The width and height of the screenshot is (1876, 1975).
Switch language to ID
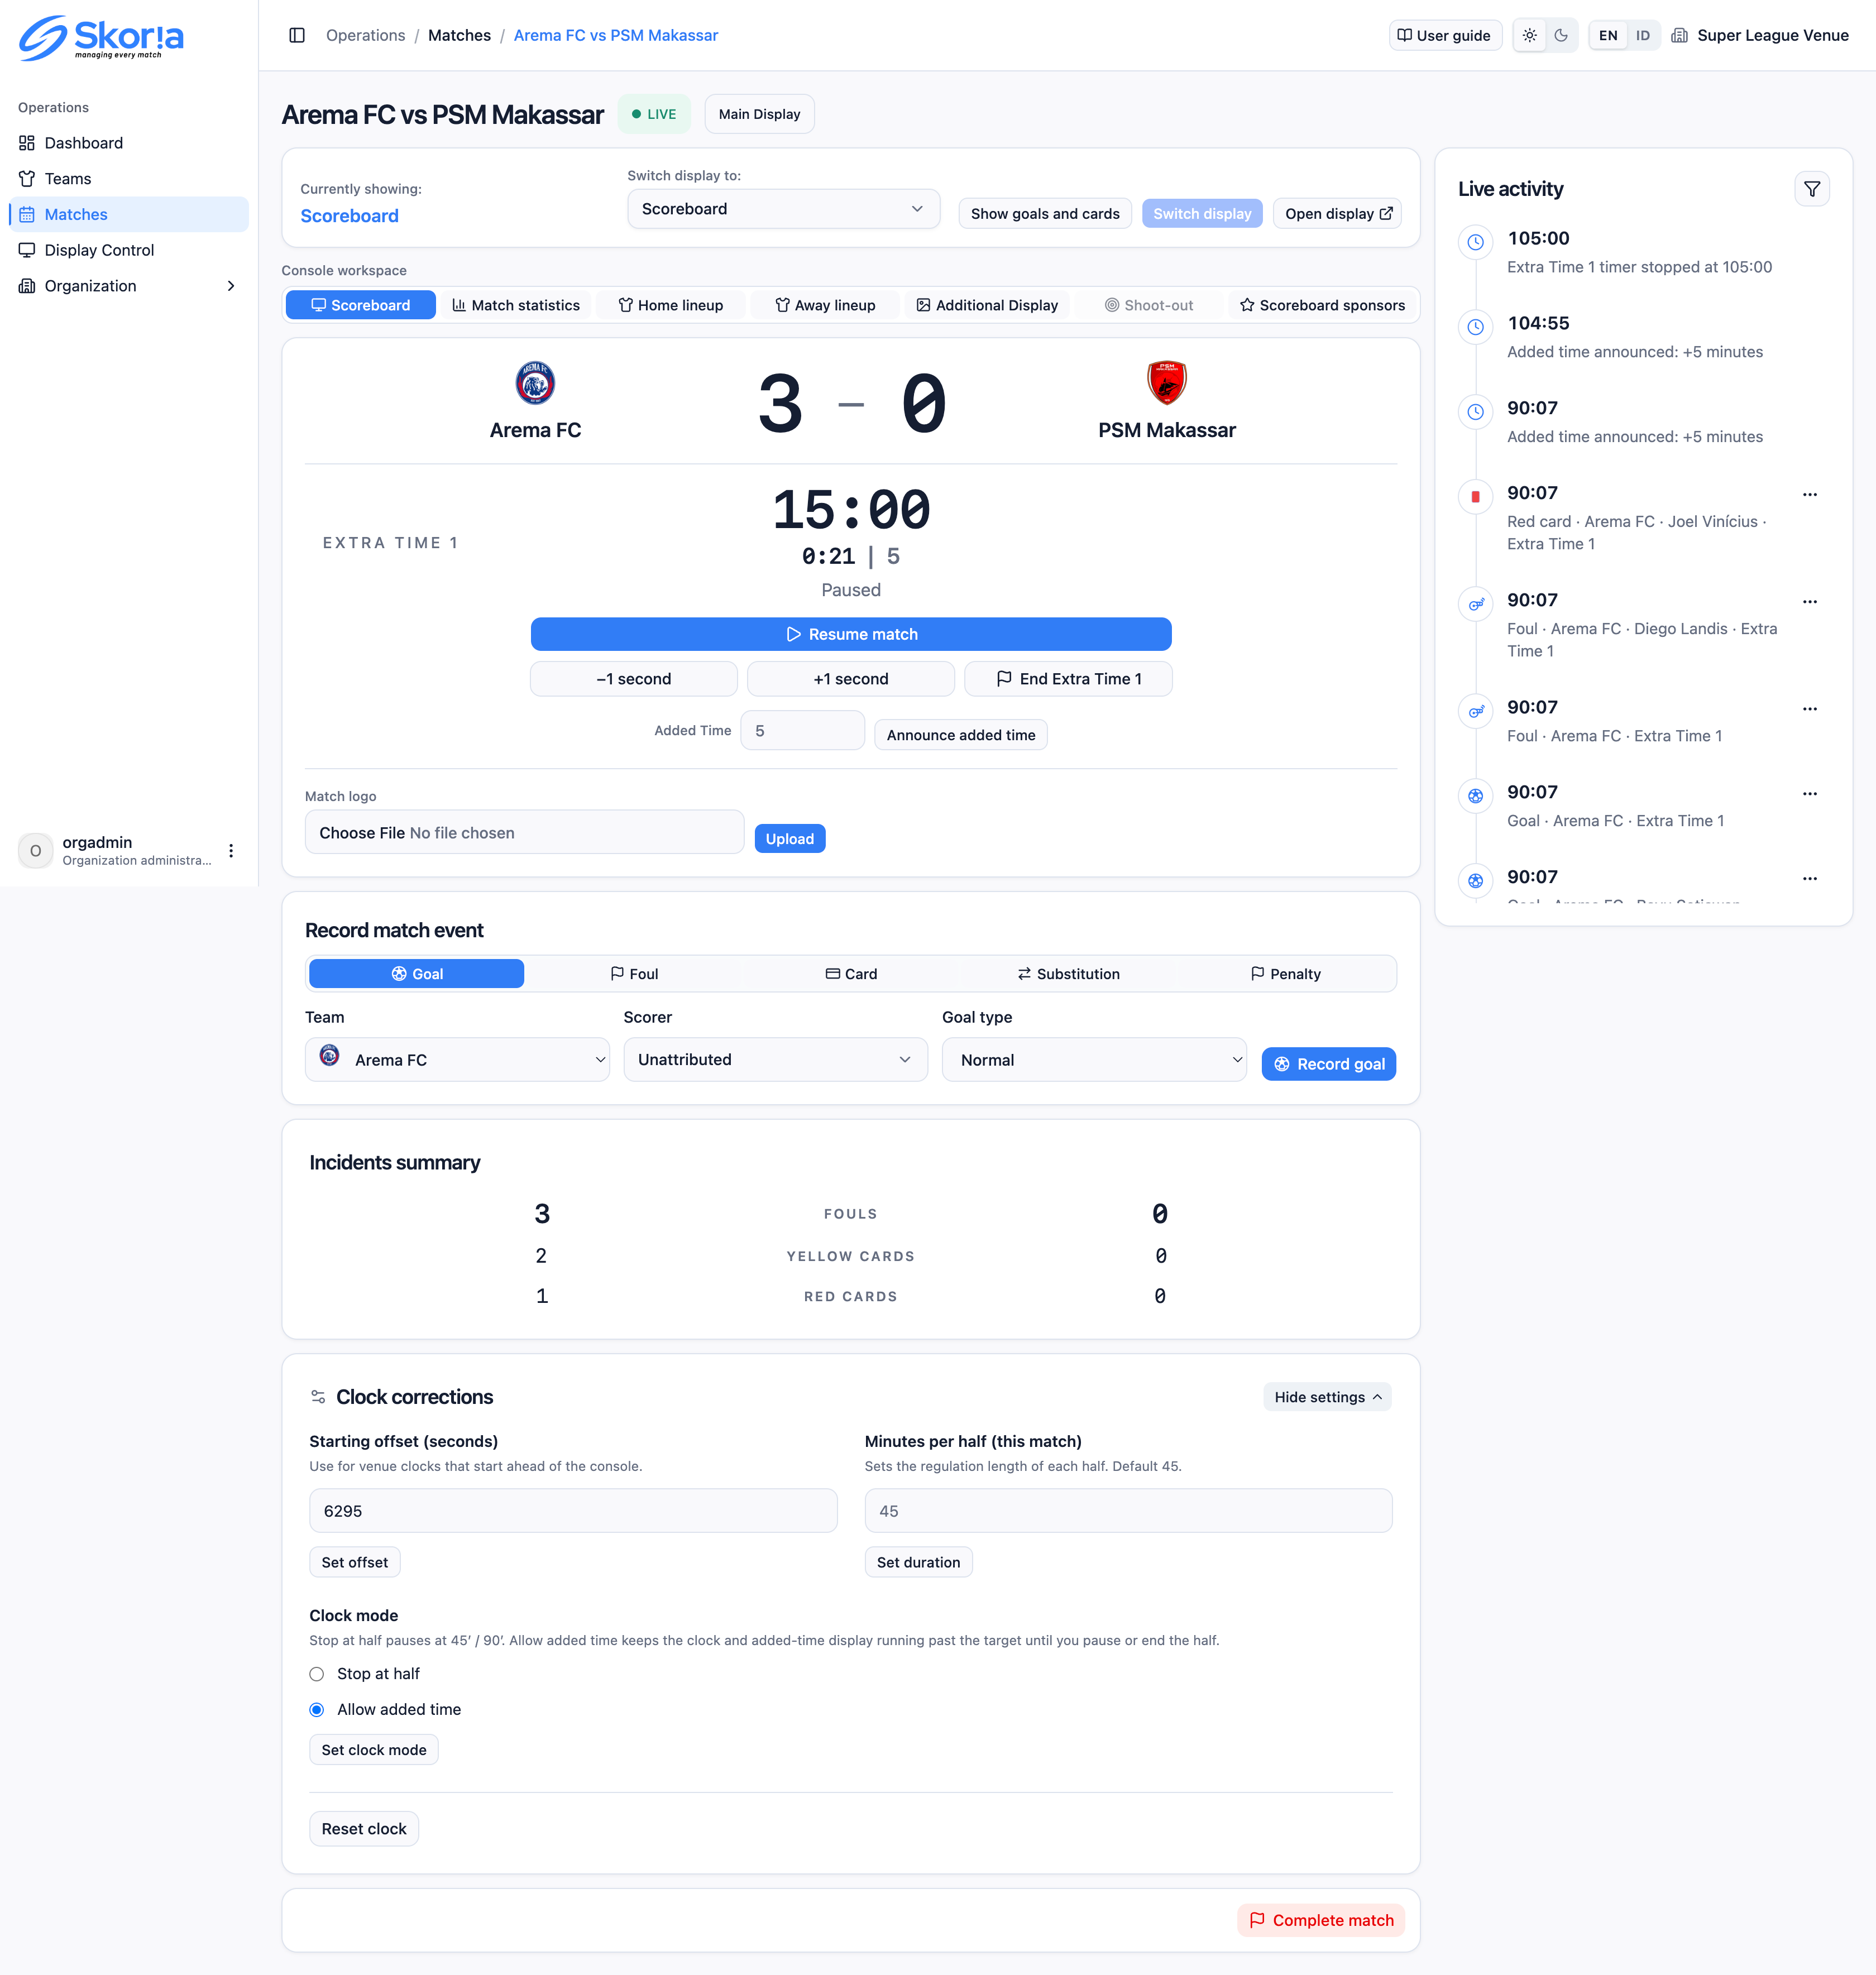[1642, 35]
